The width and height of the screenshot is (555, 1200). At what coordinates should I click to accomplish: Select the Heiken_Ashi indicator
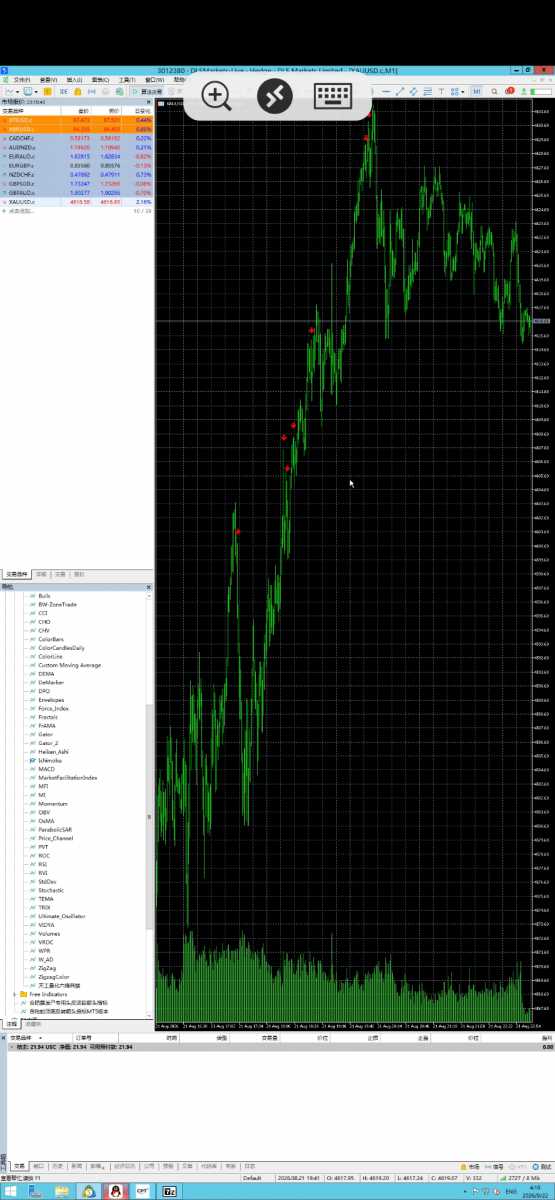pyautogui.click(x=53, y=751)
